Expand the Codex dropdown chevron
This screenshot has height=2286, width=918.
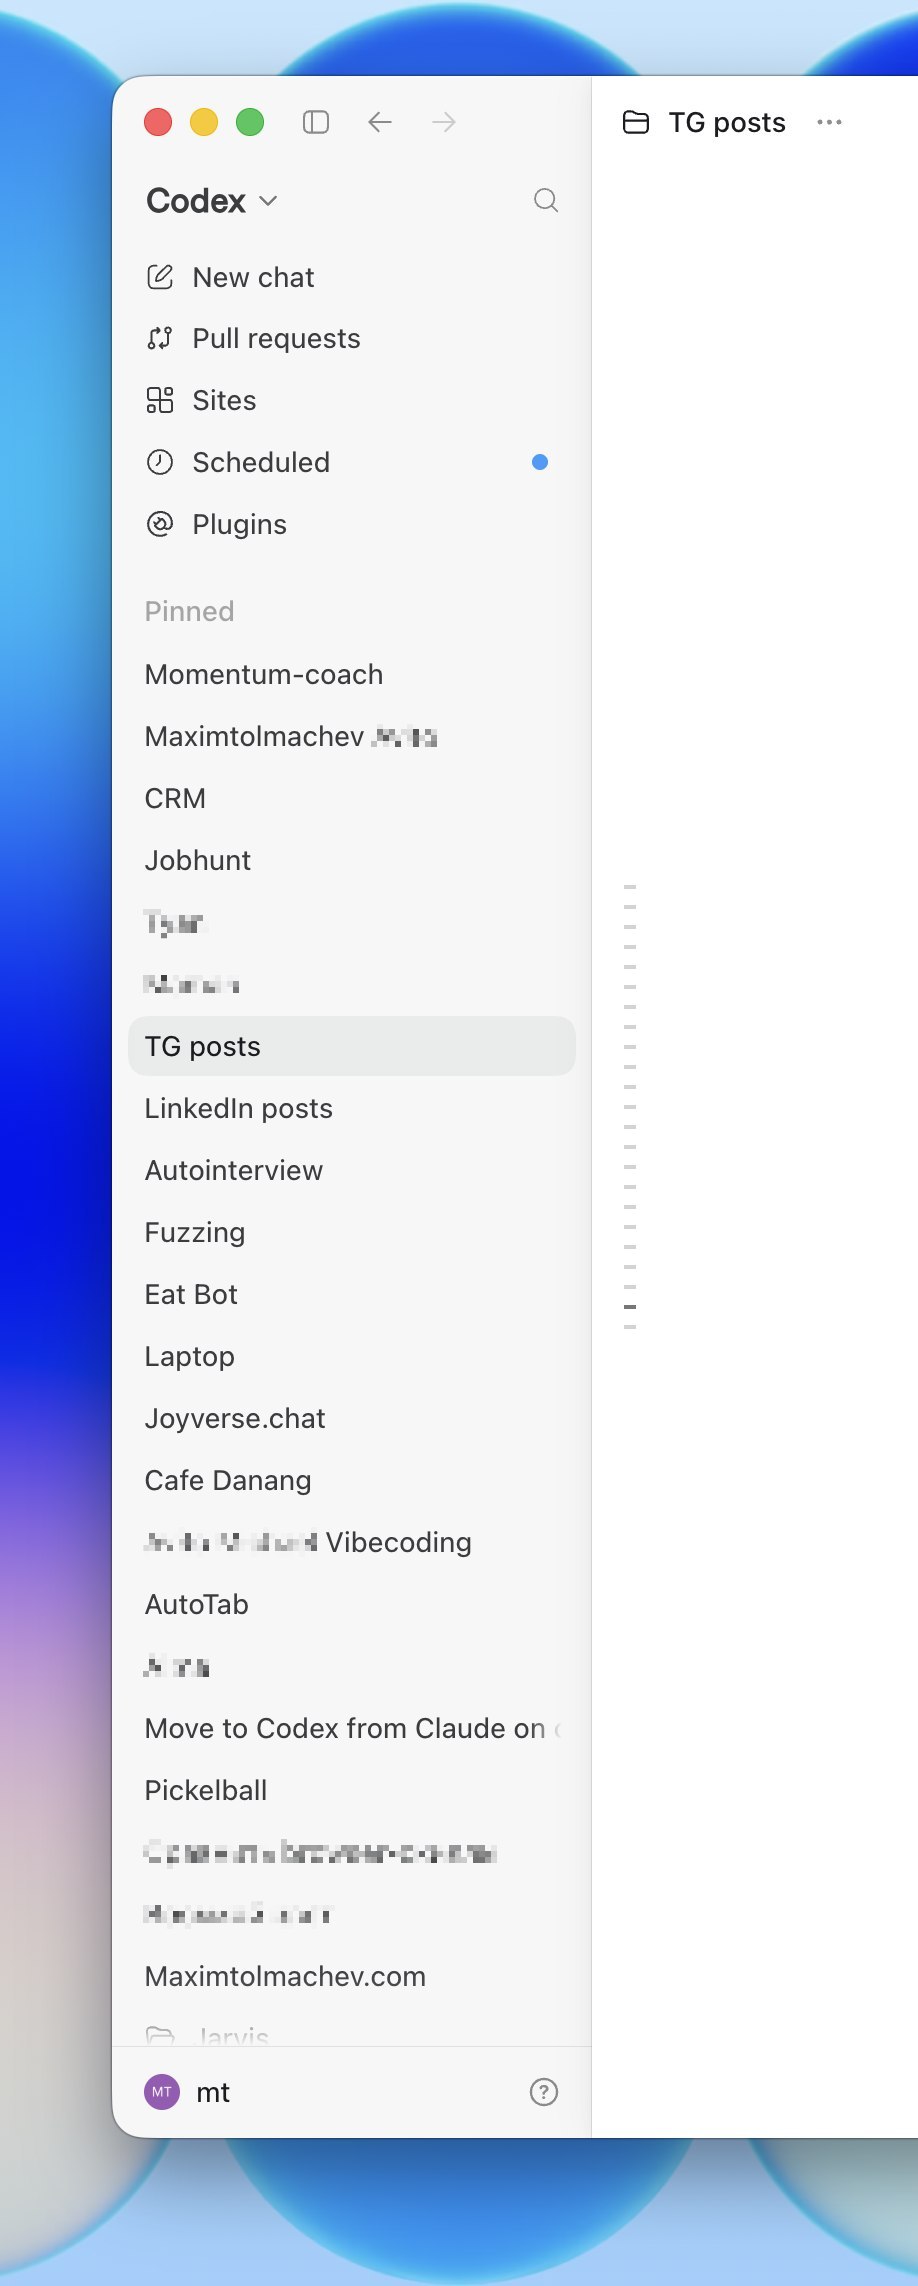(268, 201)
